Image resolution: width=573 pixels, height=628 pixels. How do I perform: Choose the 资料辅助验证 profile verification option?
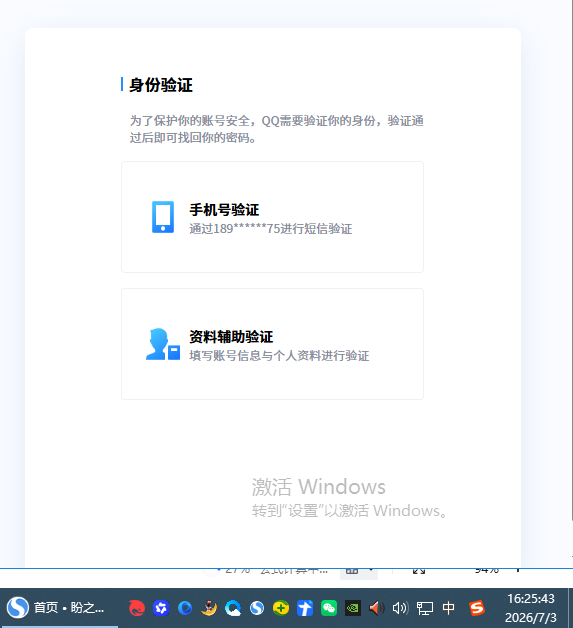272,344
